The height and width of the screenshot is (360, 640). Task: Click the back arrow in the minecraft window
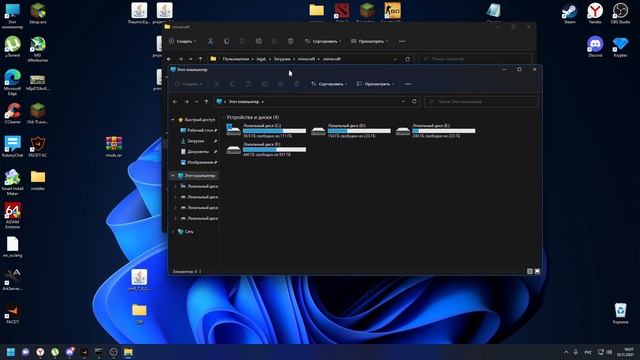169,59
